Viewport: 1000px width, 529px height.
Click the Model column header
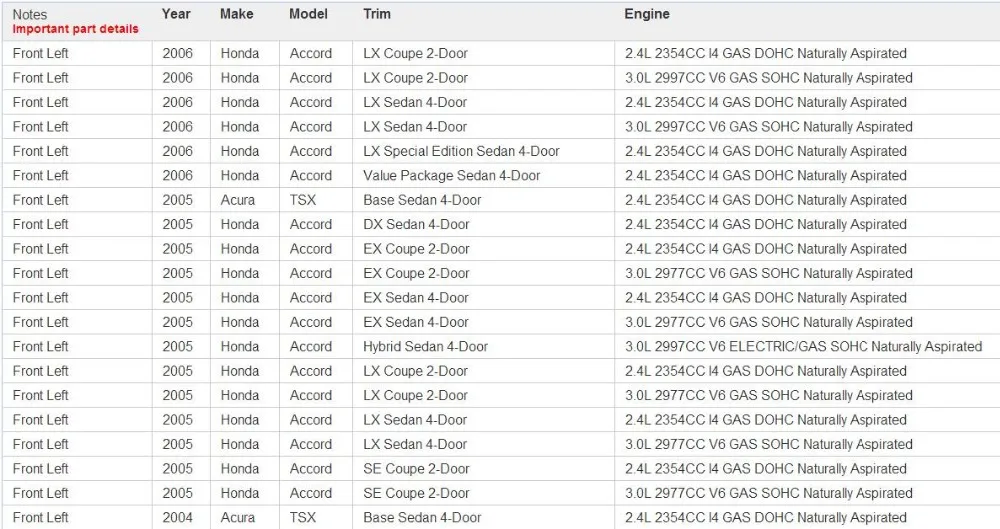pyautogui.click(x=308, y=14)
